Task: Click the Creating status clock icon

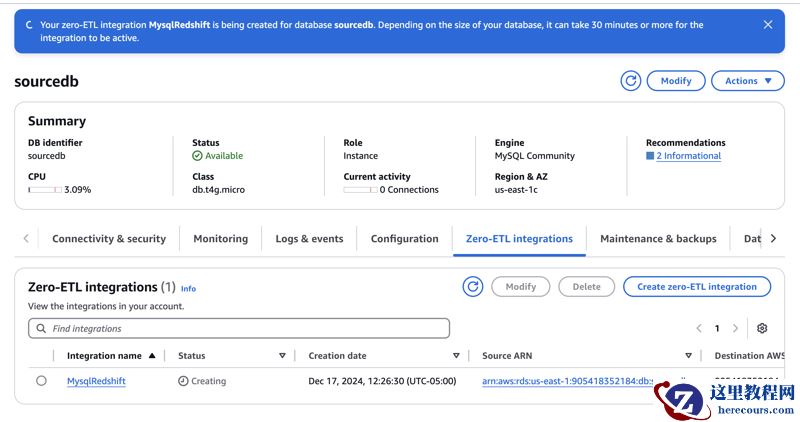Action: click(x=183, y=381)
